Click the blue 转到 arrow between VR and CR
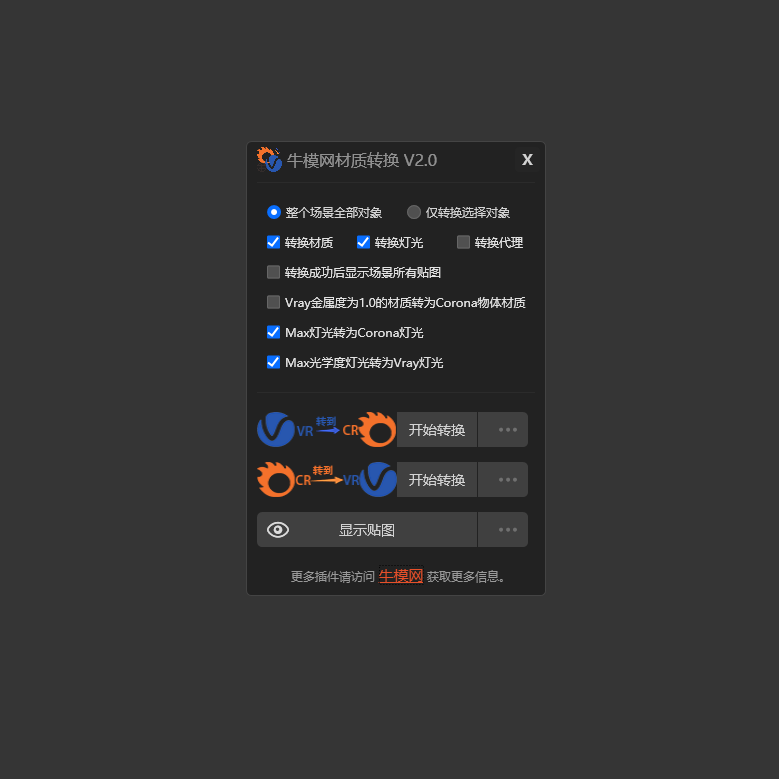This screenshot has width=779, height=779. [x=327, y=426]
